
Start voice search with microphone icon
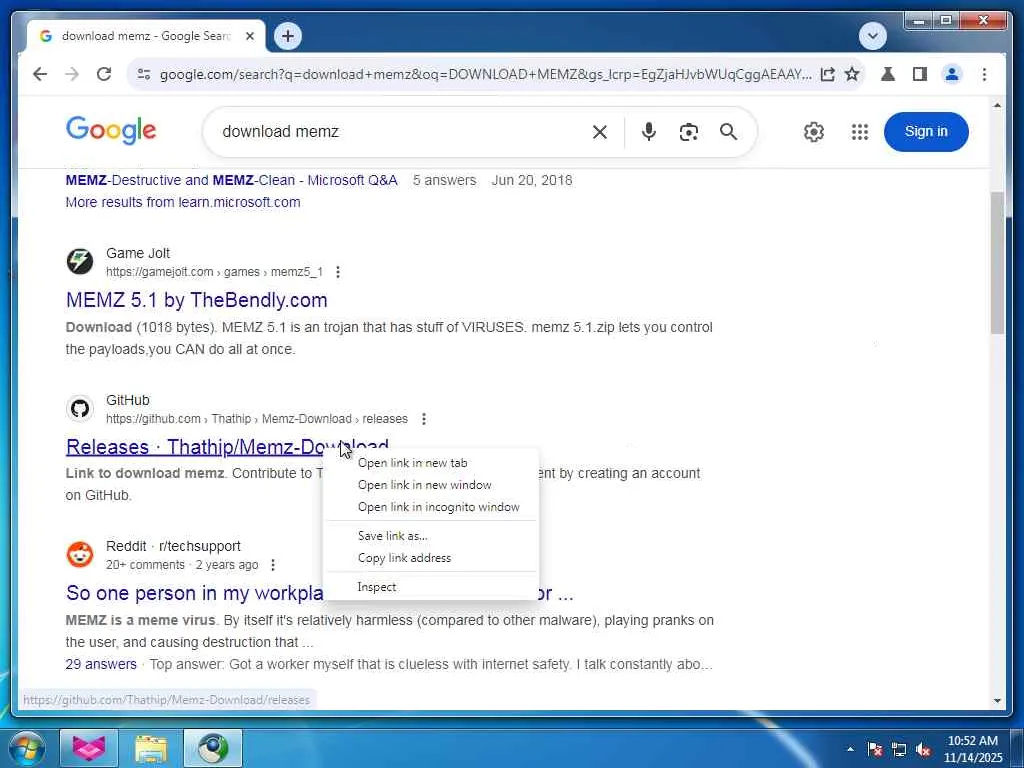(648, 132)
